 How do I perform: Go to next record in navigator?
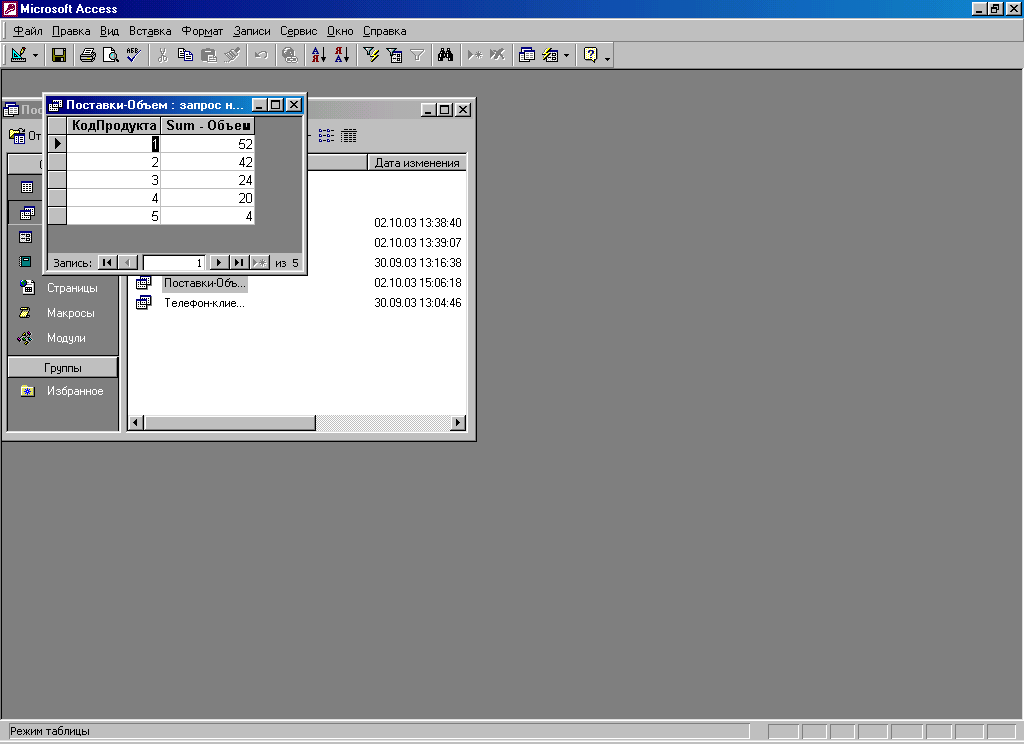219,263
